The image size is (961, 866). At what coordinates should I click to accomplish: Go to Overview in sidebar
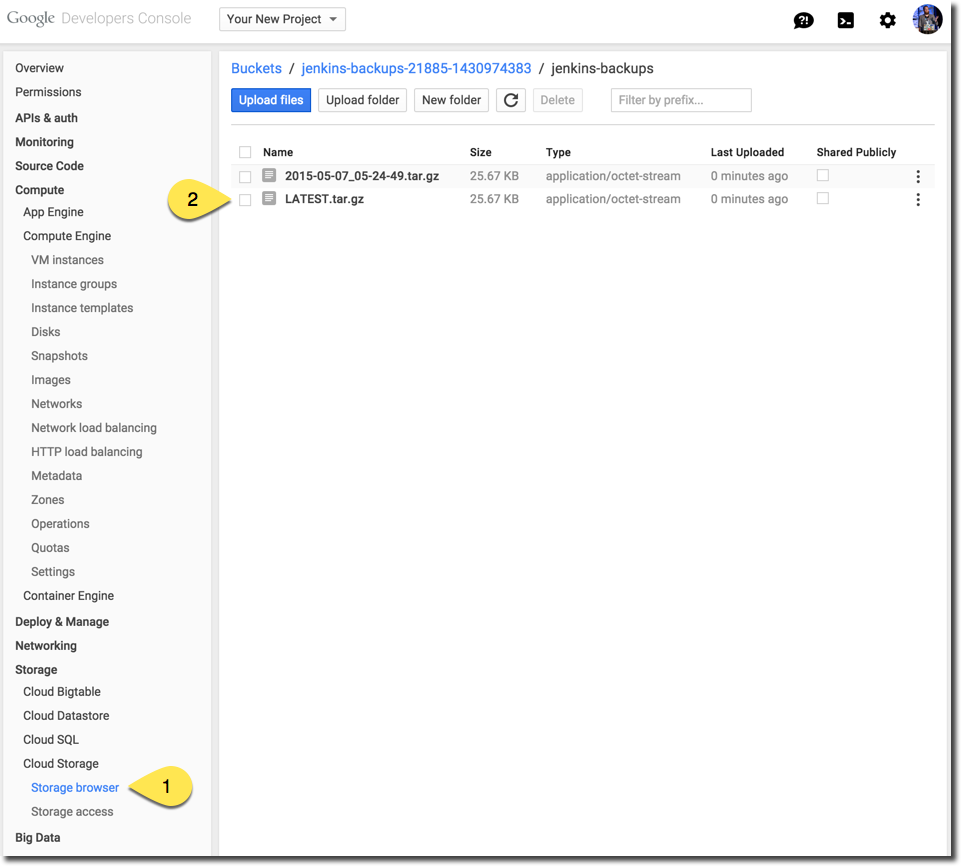click(x=39, y=68)
